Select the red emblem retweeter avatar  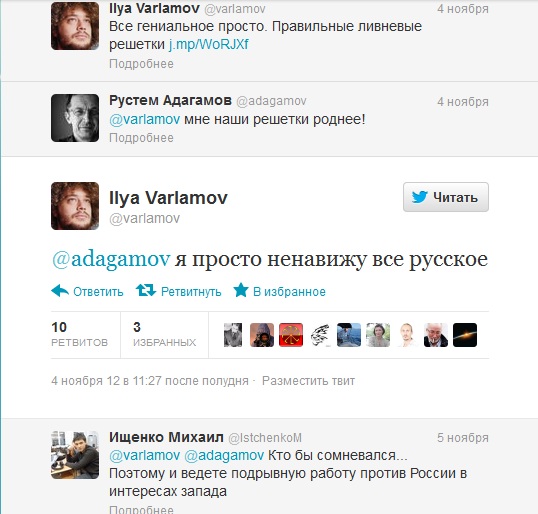coord(291,335)
